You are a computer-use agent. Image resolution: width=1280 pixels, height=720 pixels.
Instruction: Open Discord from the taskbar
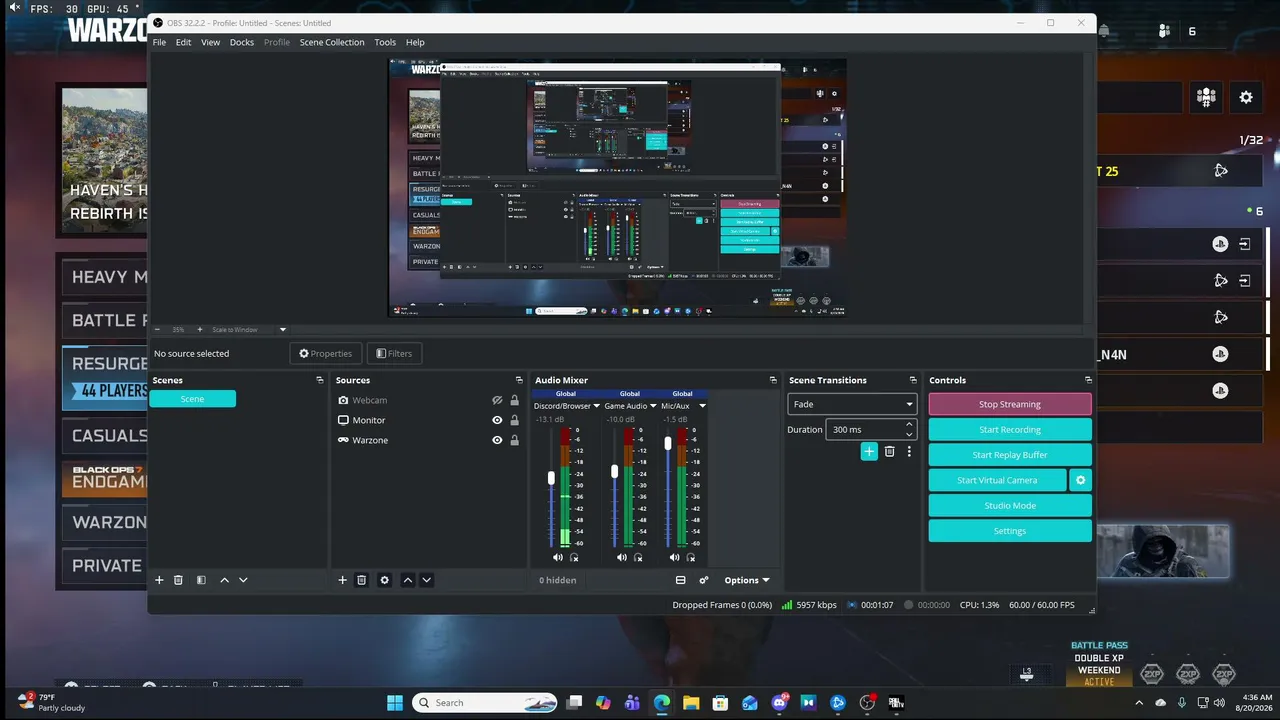click(x=779, y=703)
